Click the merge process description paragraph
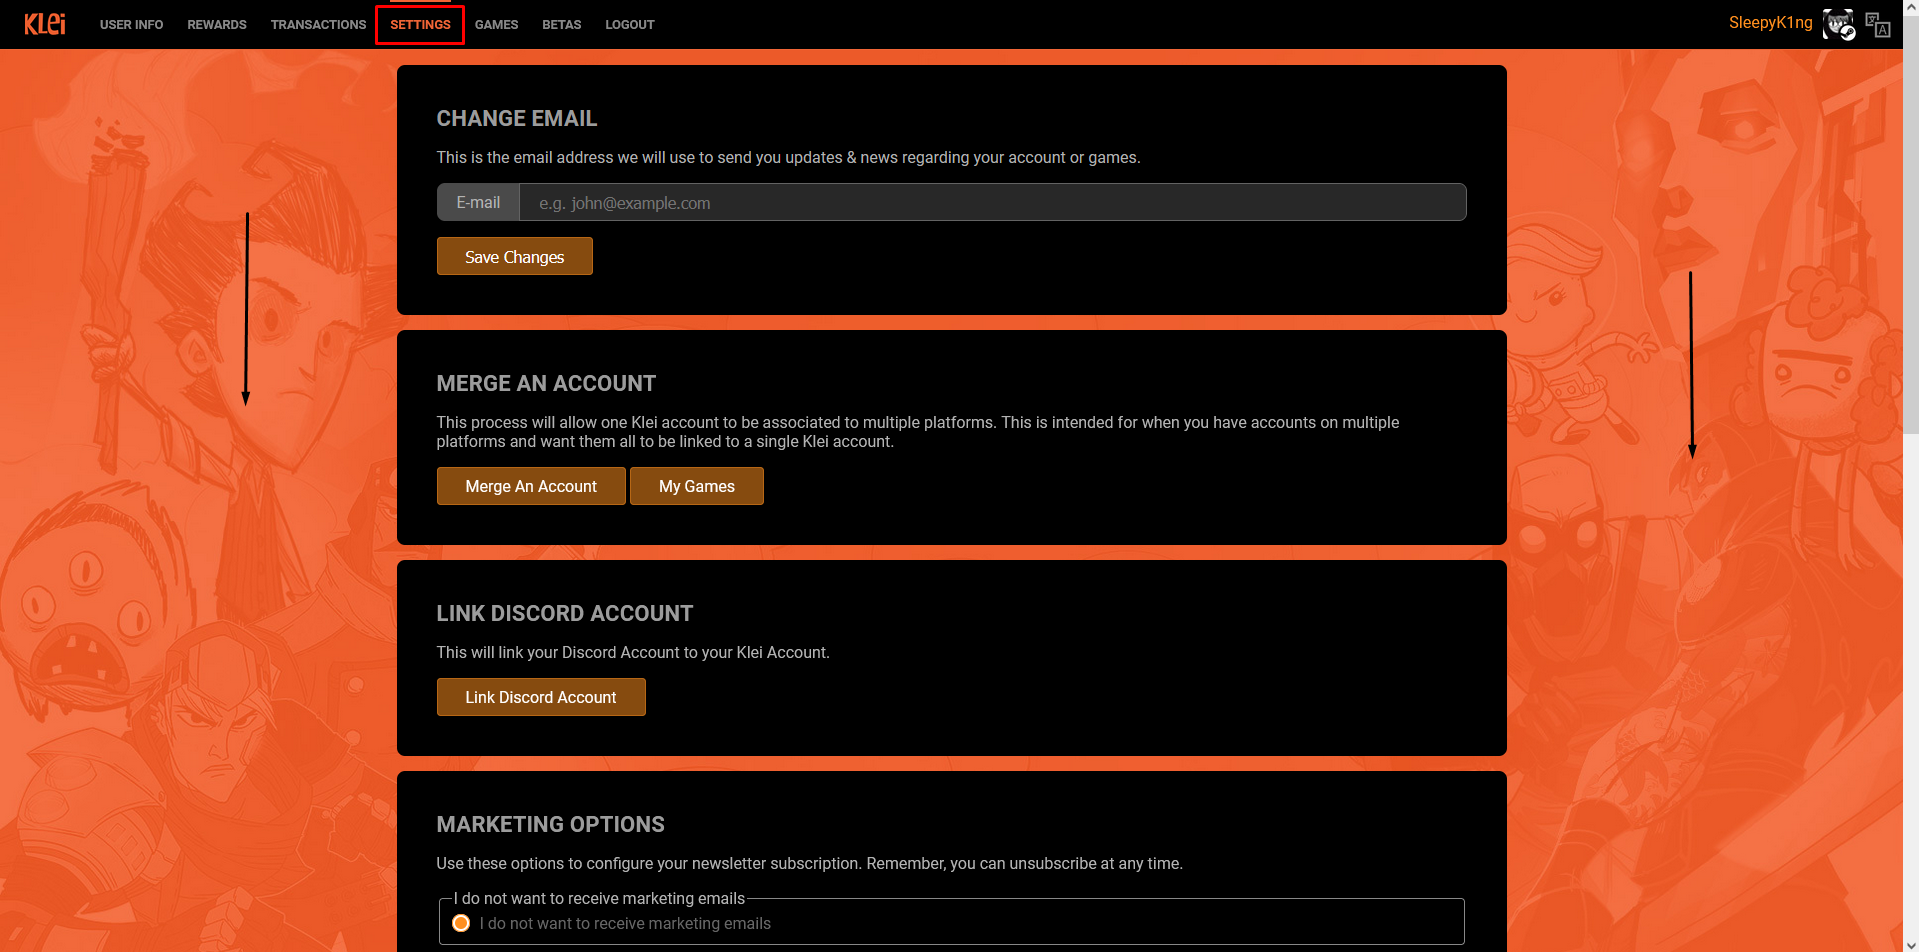The height and width of the screenshot is (952, 1919). tap(918, 432)
